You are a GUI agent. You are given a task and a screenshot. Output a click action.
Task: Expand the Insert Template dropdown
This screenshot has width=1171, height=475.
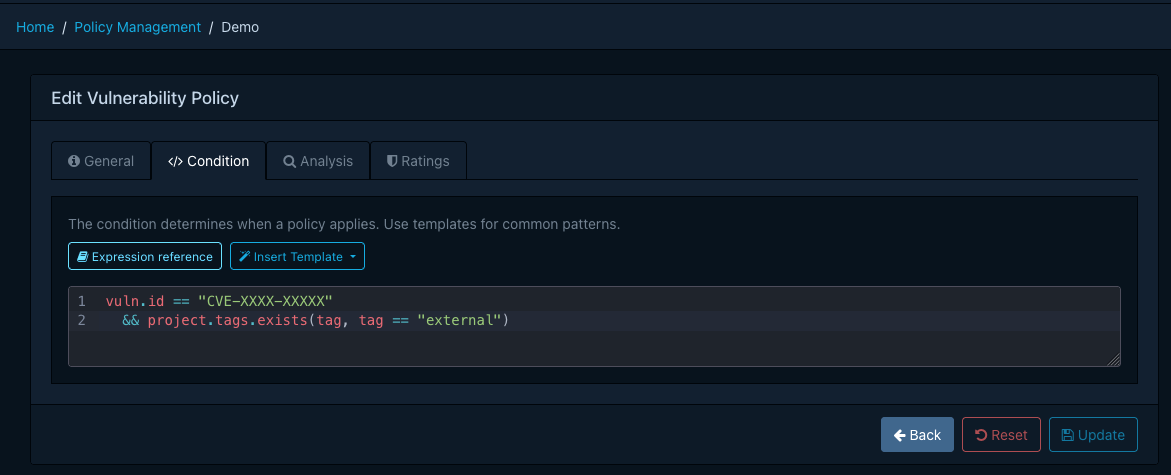coord(297,256)
